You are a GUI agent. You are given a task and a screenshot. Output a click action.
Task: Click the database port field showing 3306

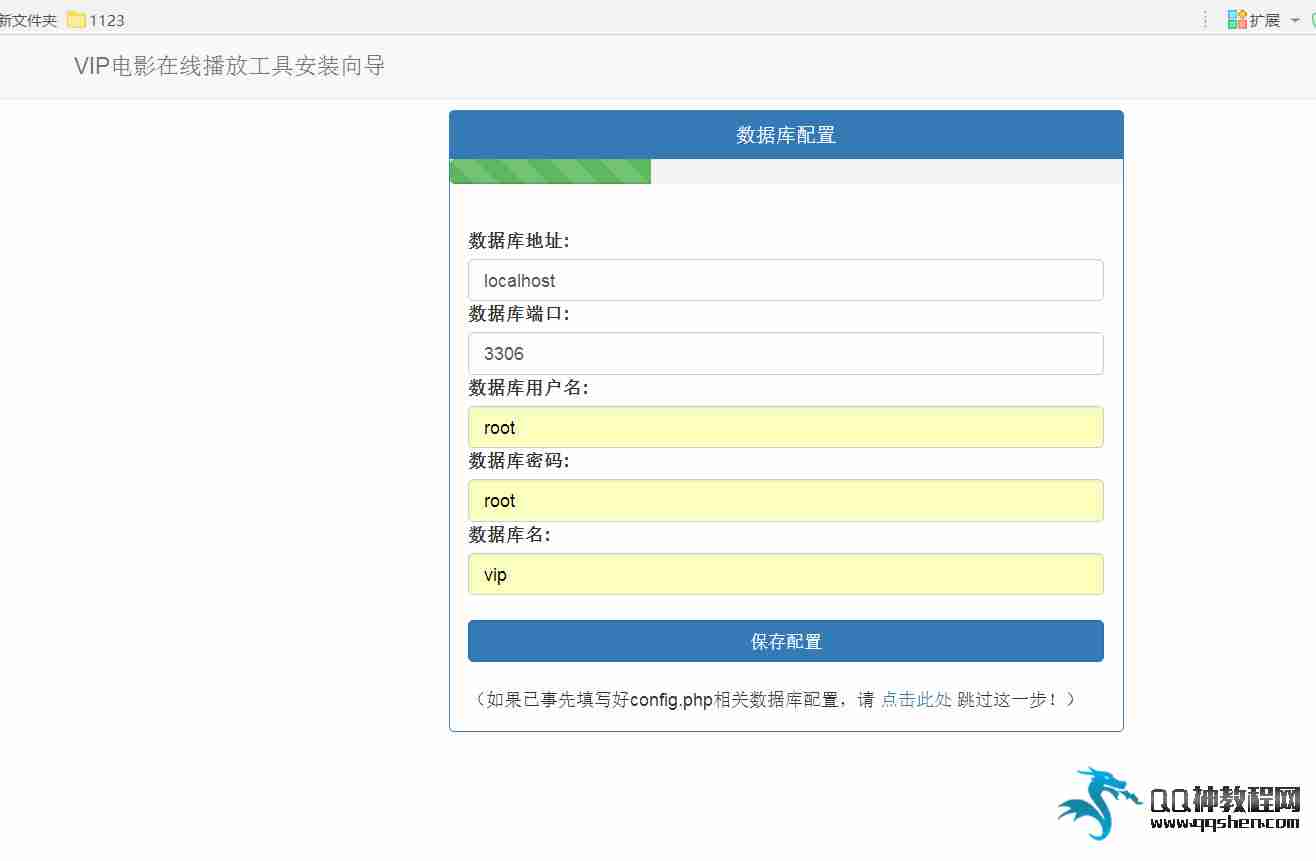click(785, 354)
